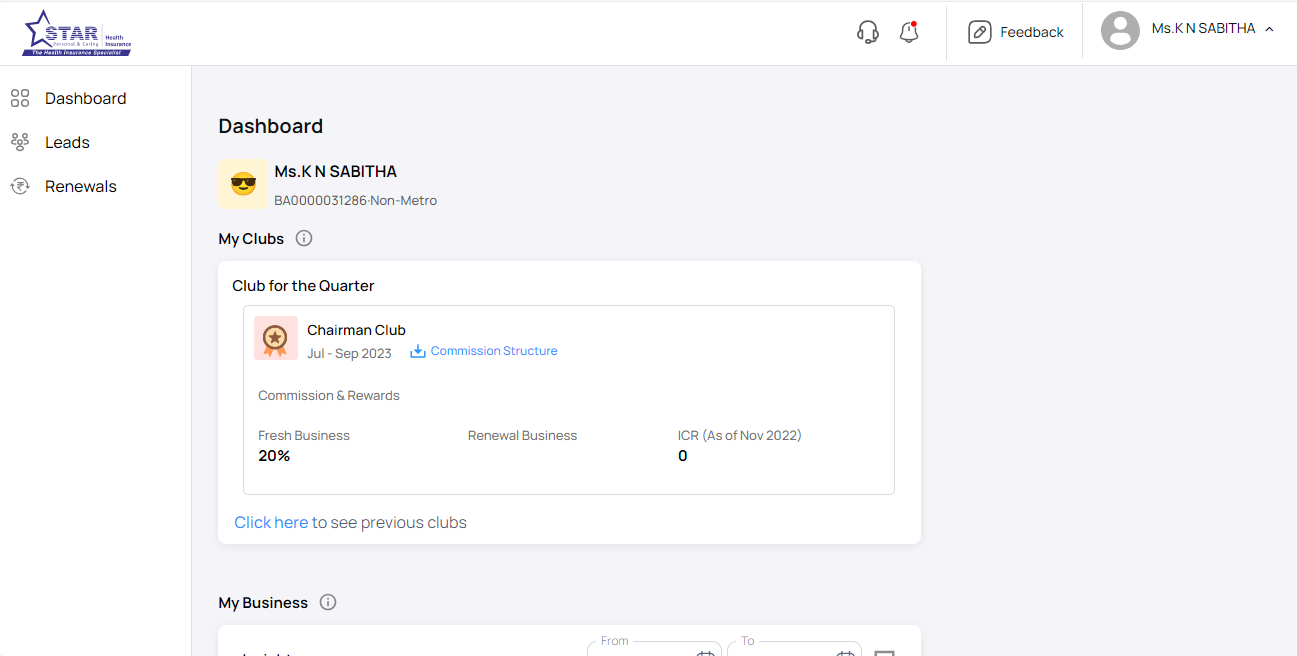The height and width of the screenshot is (656, 1297).
Task: Go to Leads in the sidebar
Action: tap(67, 142)
